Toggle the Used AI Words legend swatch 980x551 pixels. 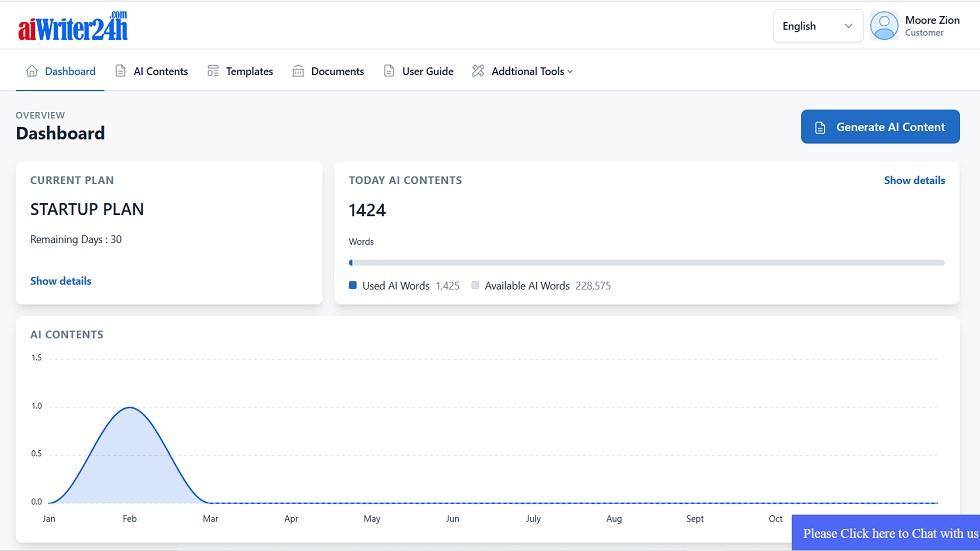(x=353, y=286)
